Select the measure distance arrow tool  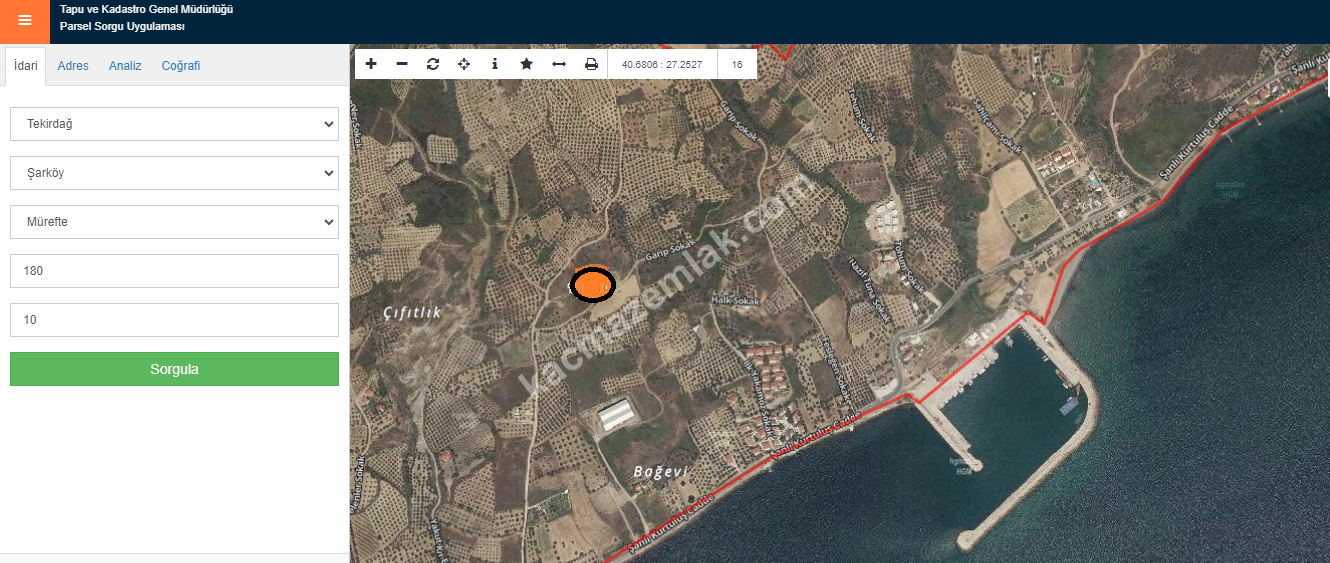[x=559, y=64]
